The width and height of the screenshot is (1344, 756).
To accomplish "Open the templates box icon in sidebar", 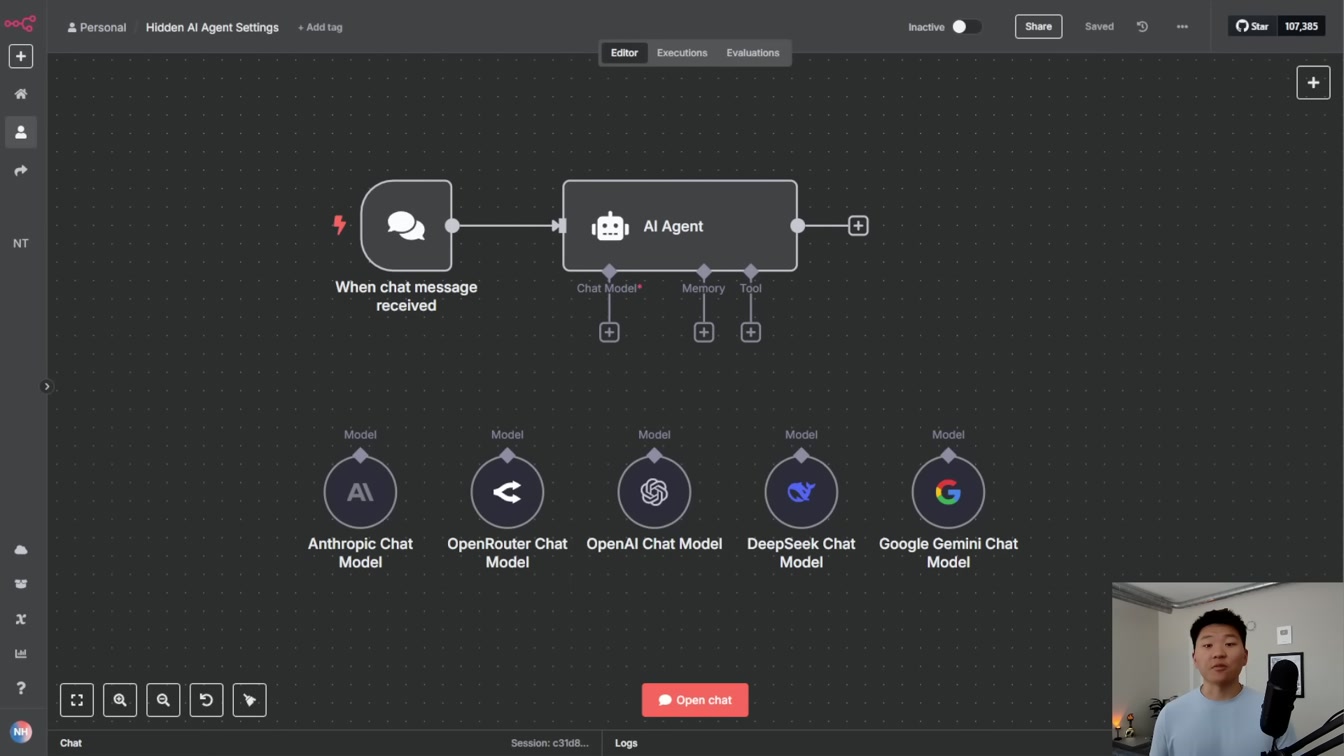I will pos(21,584).
